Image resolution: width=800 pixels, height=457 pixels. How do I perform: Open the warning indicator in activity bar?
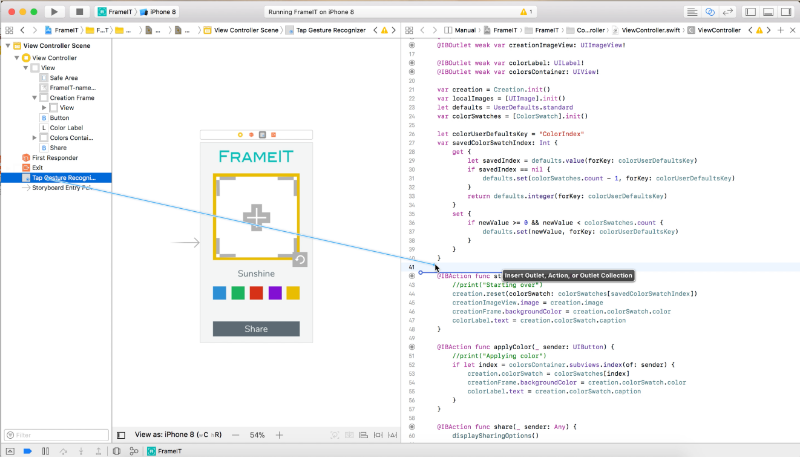(526, 12)
